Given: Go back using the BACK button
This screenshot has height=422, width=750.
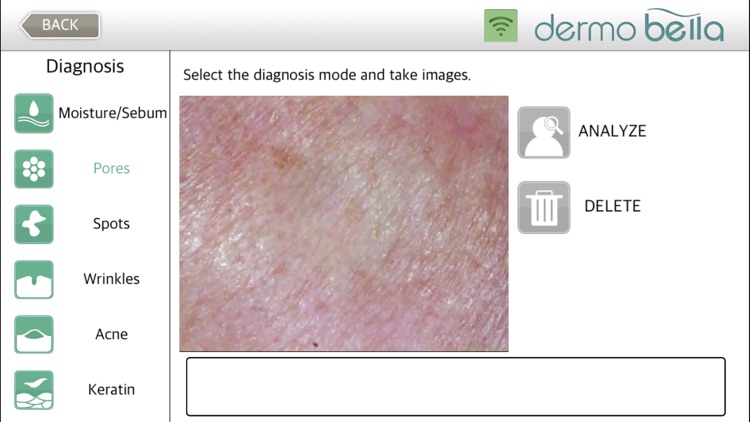Looking at the screenshot, I should point(60,25).
